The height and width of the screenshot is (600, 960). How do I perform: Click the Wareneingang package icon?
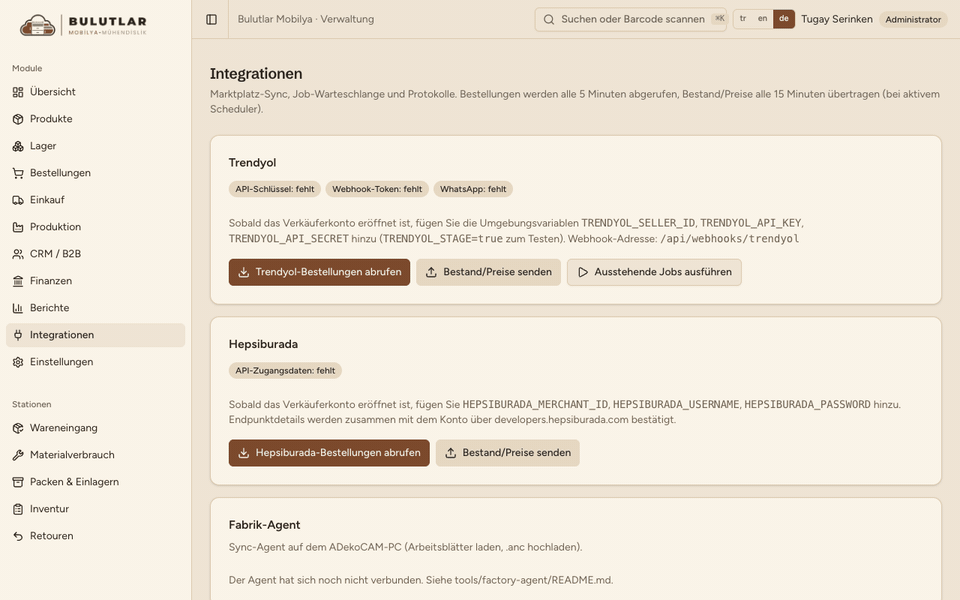18,428
